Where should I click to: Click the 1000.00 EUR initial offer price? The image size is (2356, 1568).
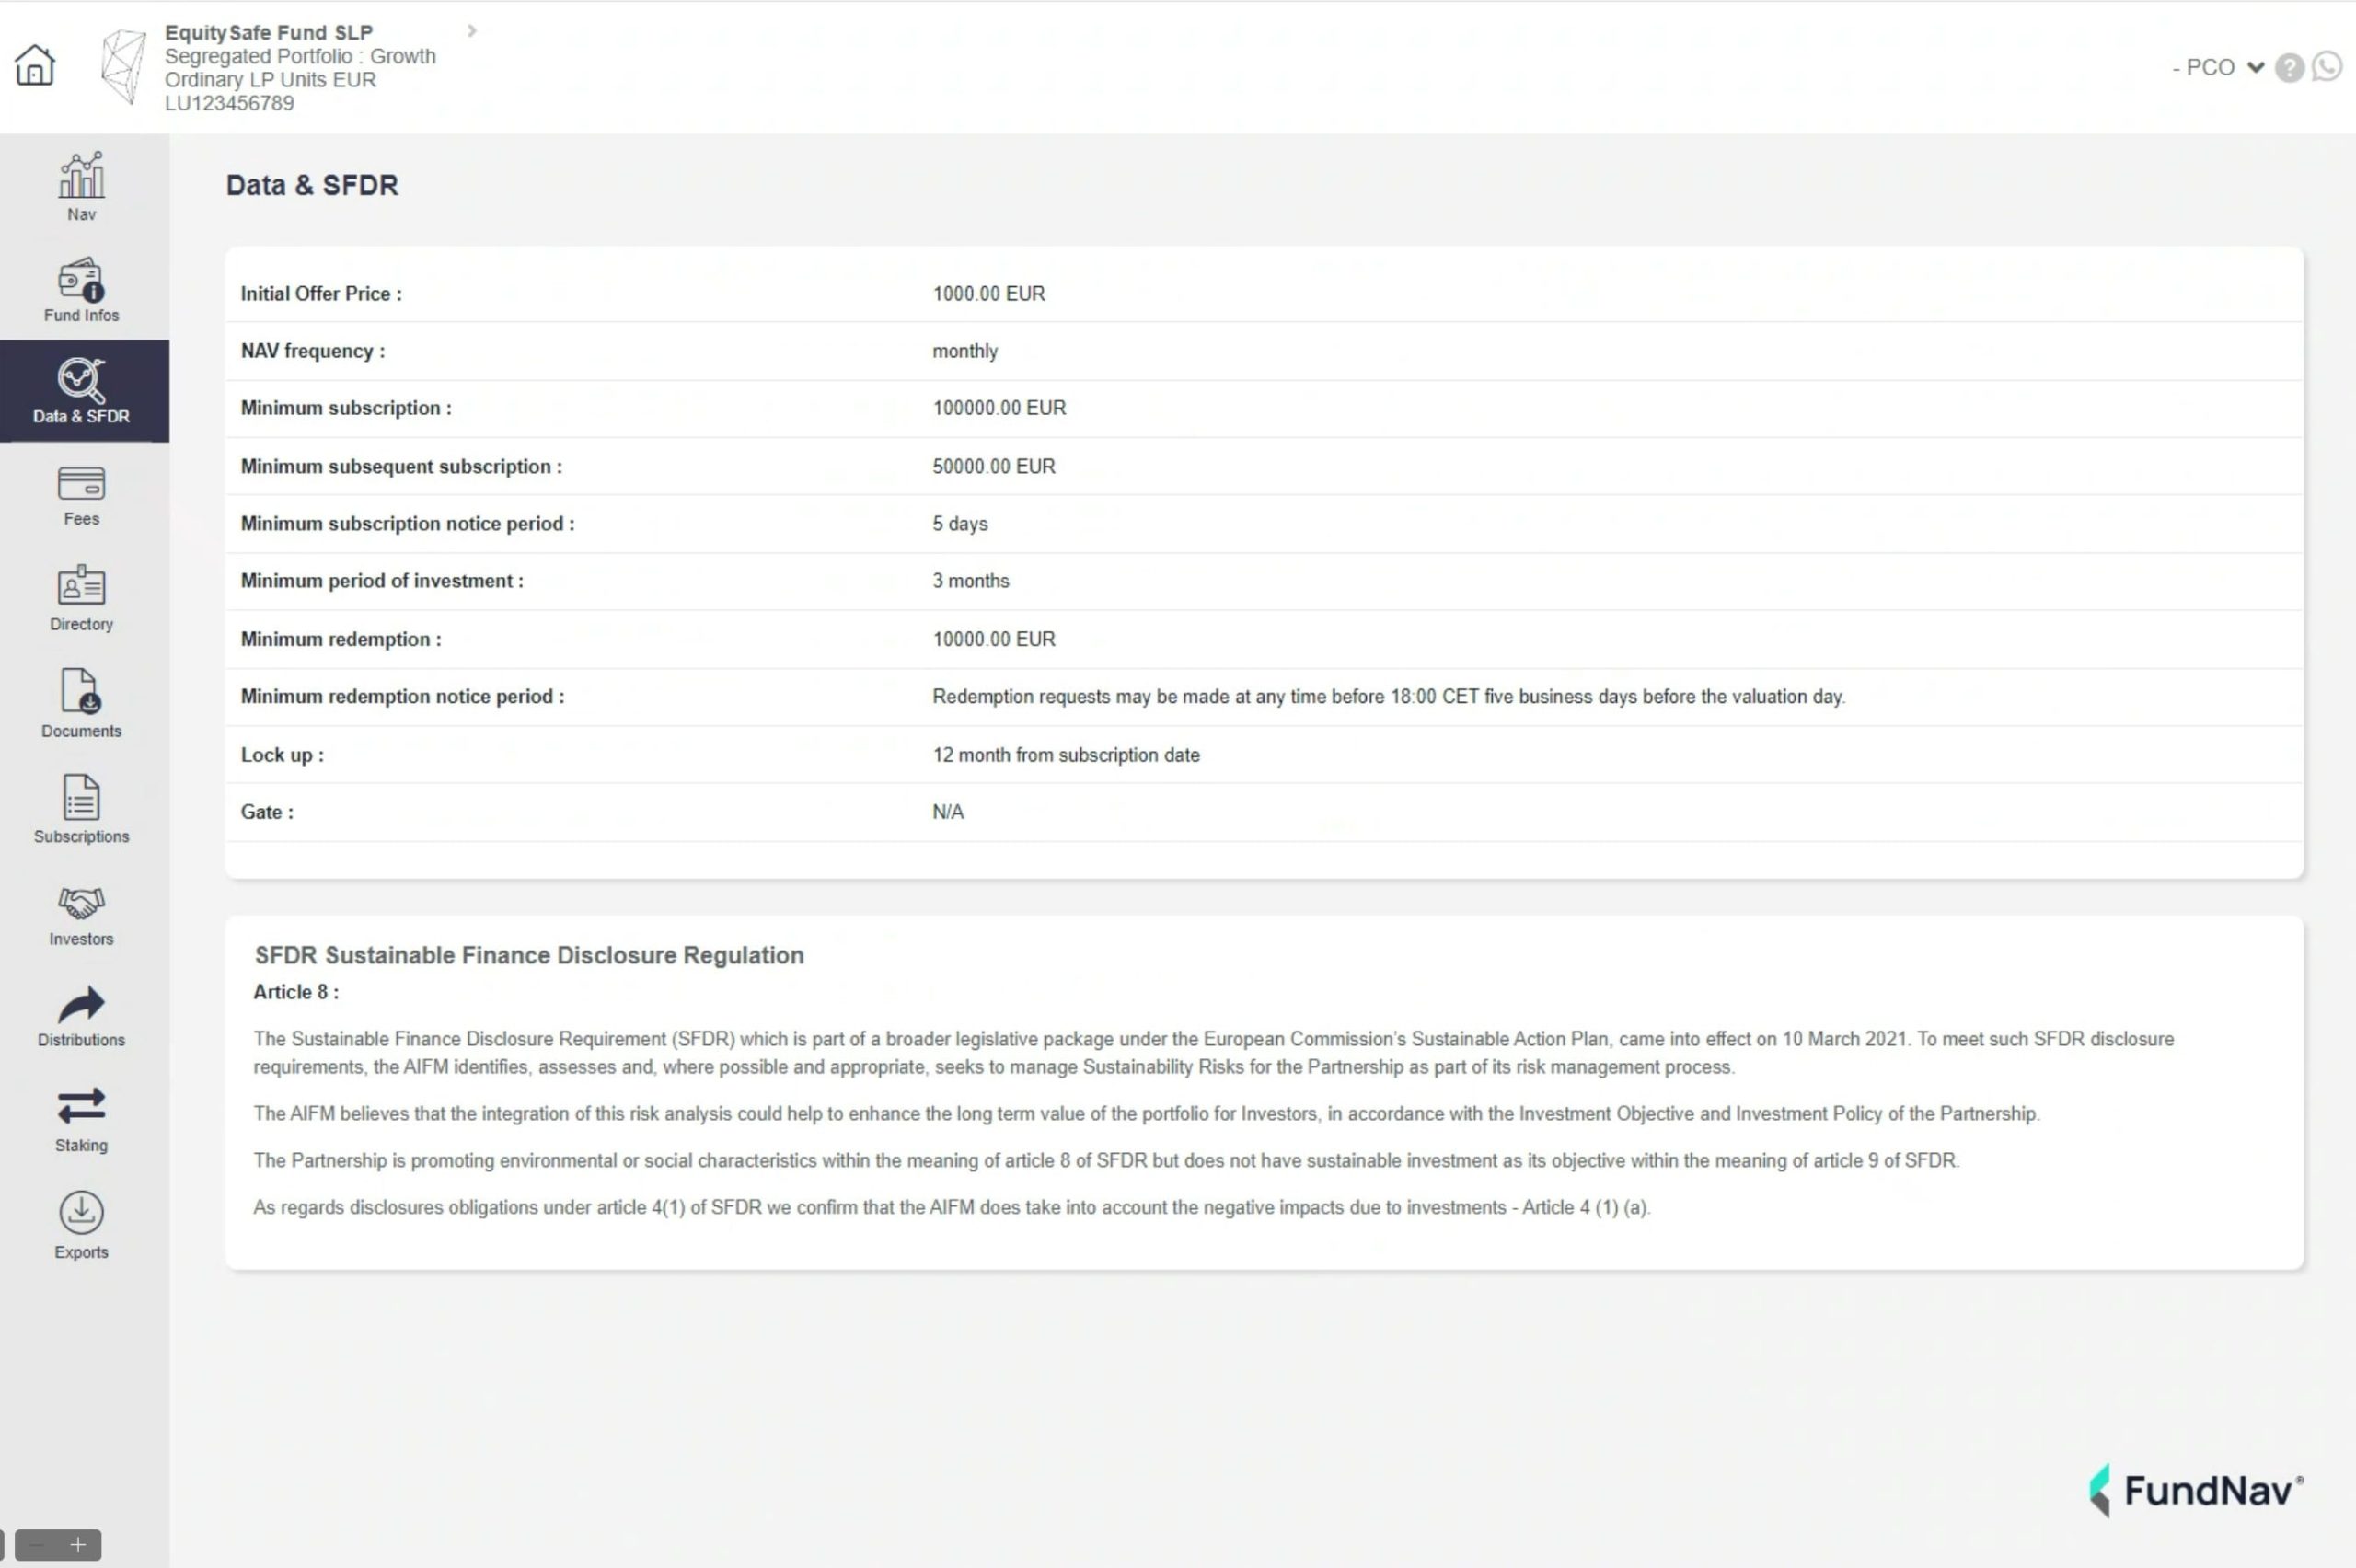coord(988,293)
